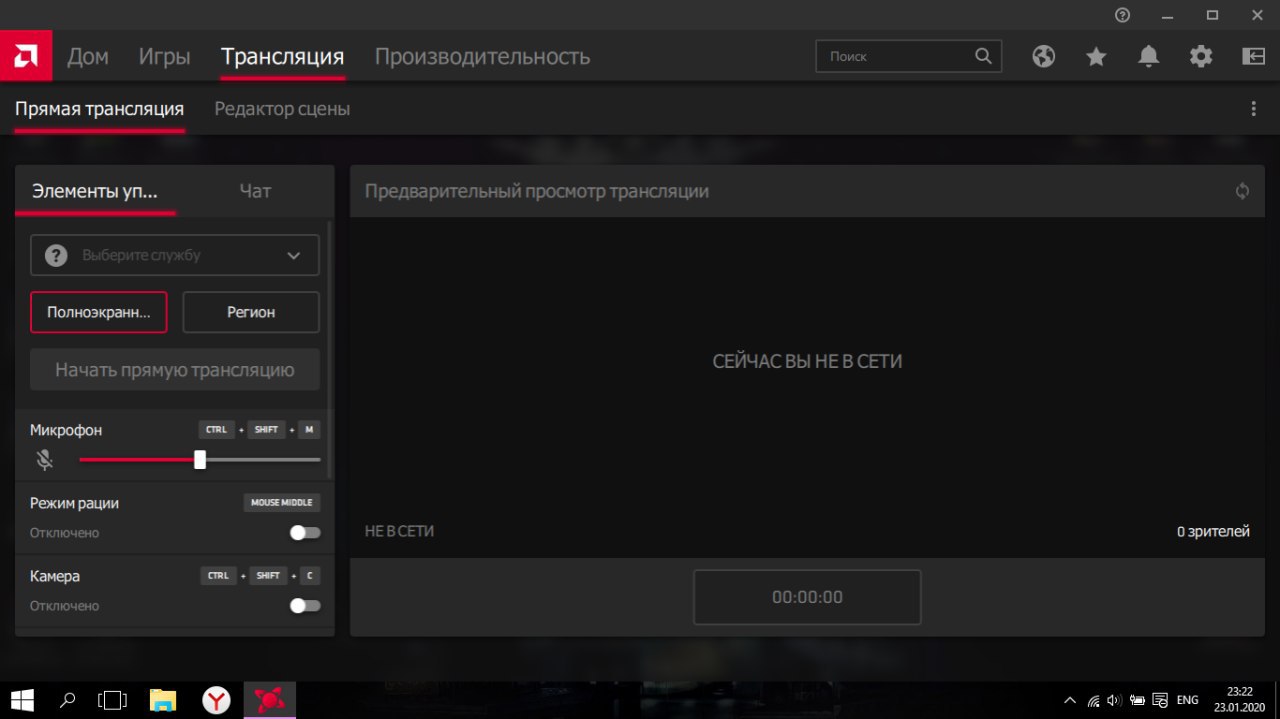
Task: Select Прямая трансляция sub-tab
Action: (99, 109)
